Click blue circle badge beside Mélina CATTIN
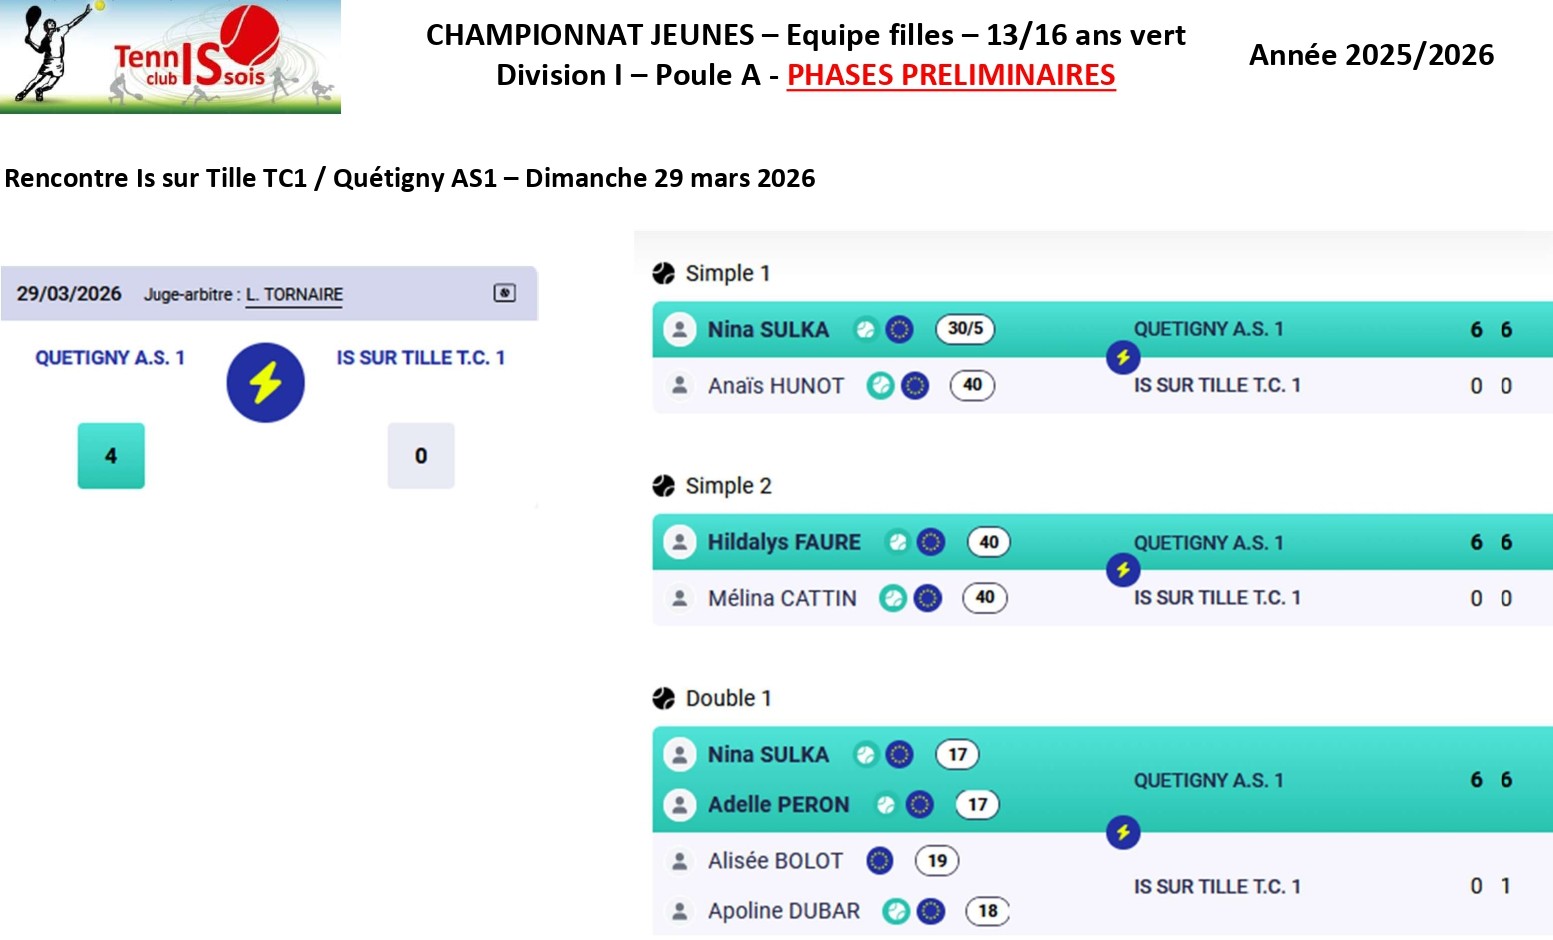 (928, 598)
